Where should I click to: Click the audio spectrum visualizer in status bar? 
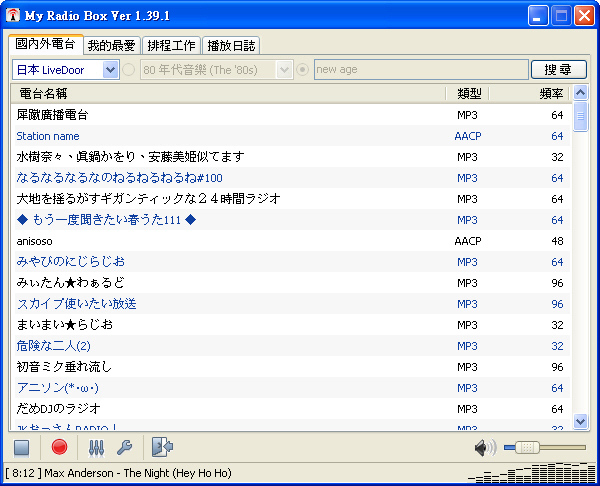pyautogui.click(x=532, y=473)
